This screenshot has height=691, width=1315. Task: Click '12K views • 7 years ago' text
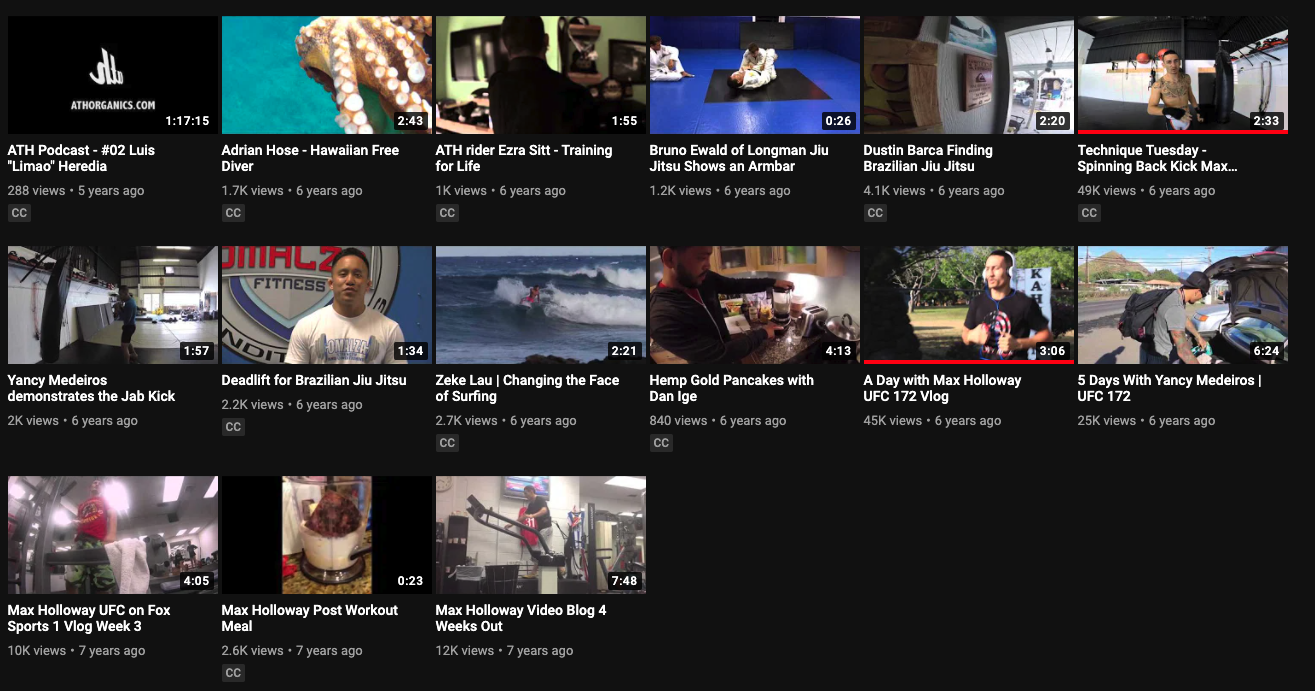(x=504, y=650)
